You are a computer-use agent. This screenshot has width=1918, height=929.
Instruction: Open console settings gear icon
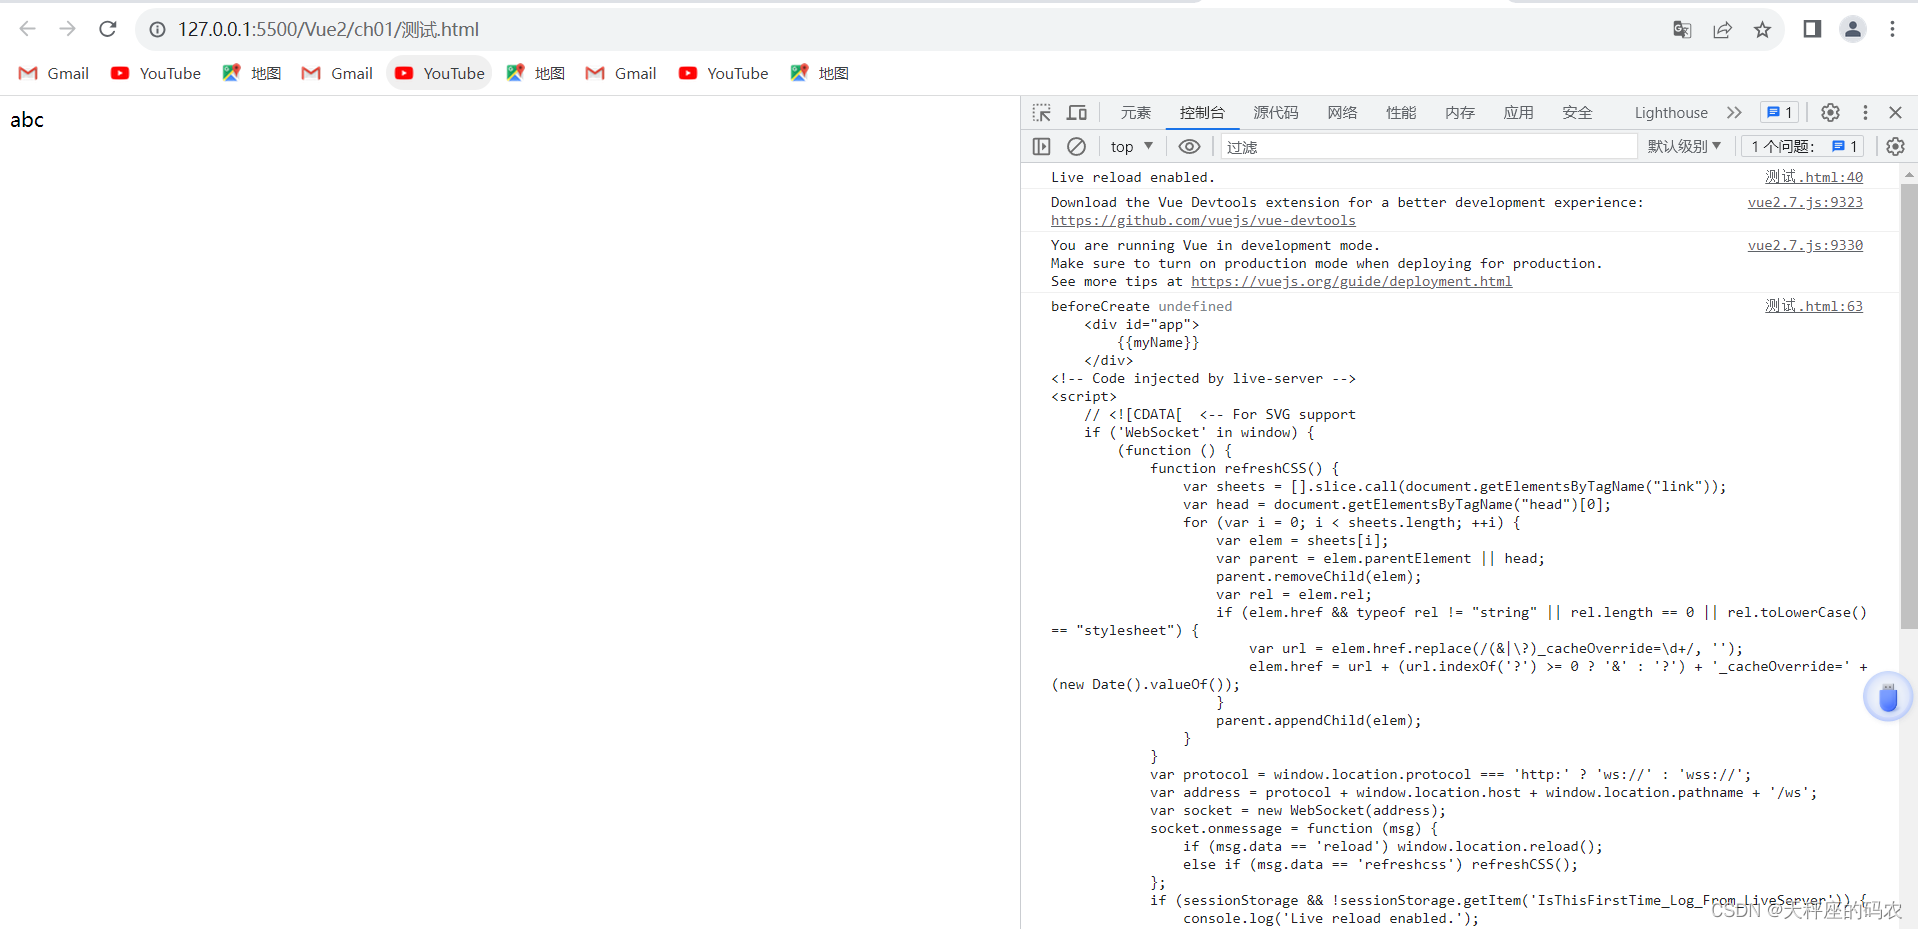click(1895, 147)
